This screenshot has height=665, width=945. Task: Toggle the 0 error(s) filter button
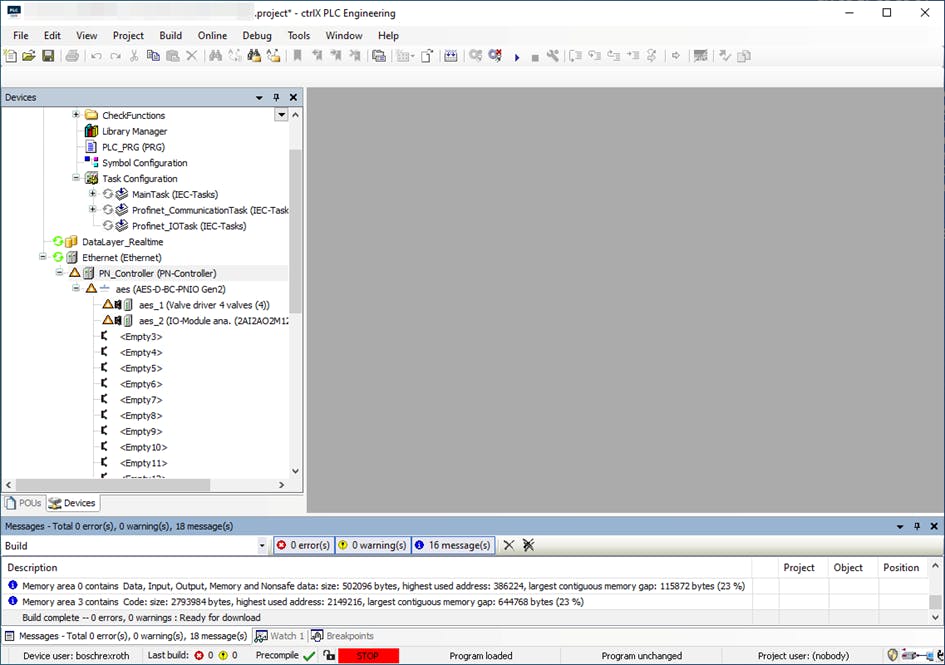coord(303,545)
